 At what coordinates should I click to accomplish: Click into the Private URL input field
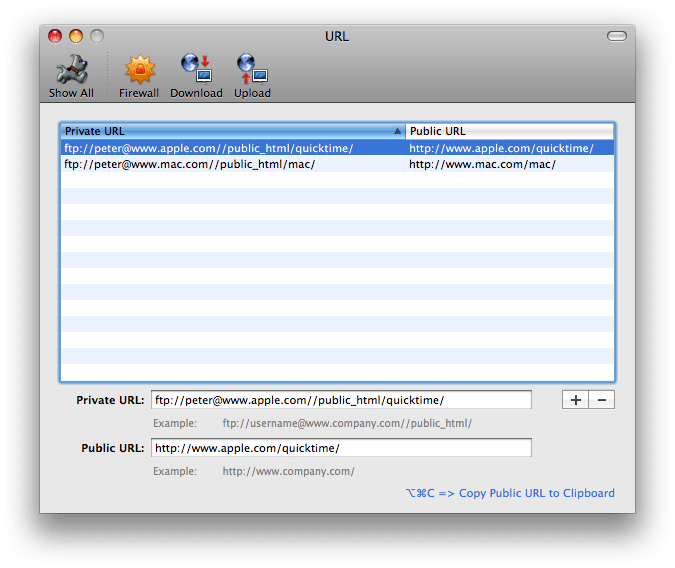tap(341, 400)
